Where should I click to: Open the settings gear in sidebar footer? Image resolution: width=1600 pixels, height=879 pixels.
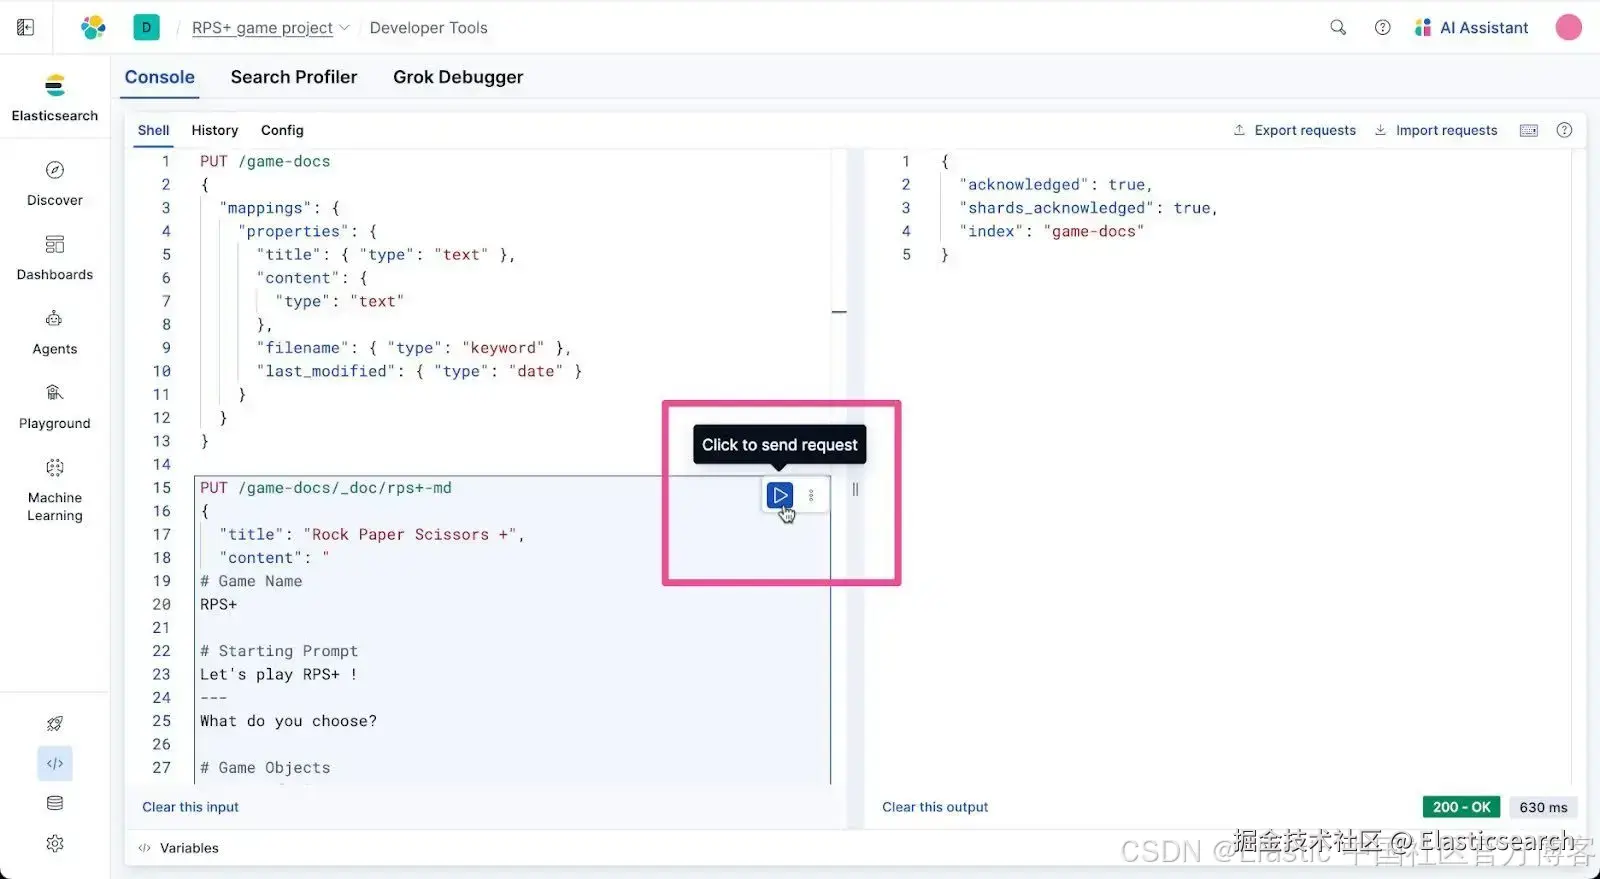click(55, 843)
